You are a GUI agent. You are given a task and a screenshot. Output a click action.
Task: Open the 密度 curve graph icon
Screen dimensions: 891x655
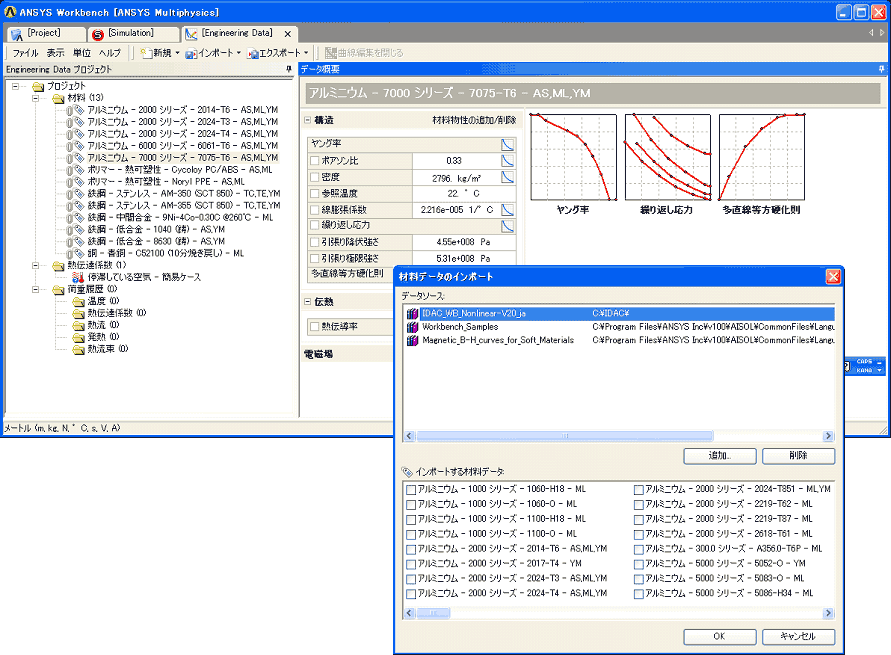tap(507, 177)
